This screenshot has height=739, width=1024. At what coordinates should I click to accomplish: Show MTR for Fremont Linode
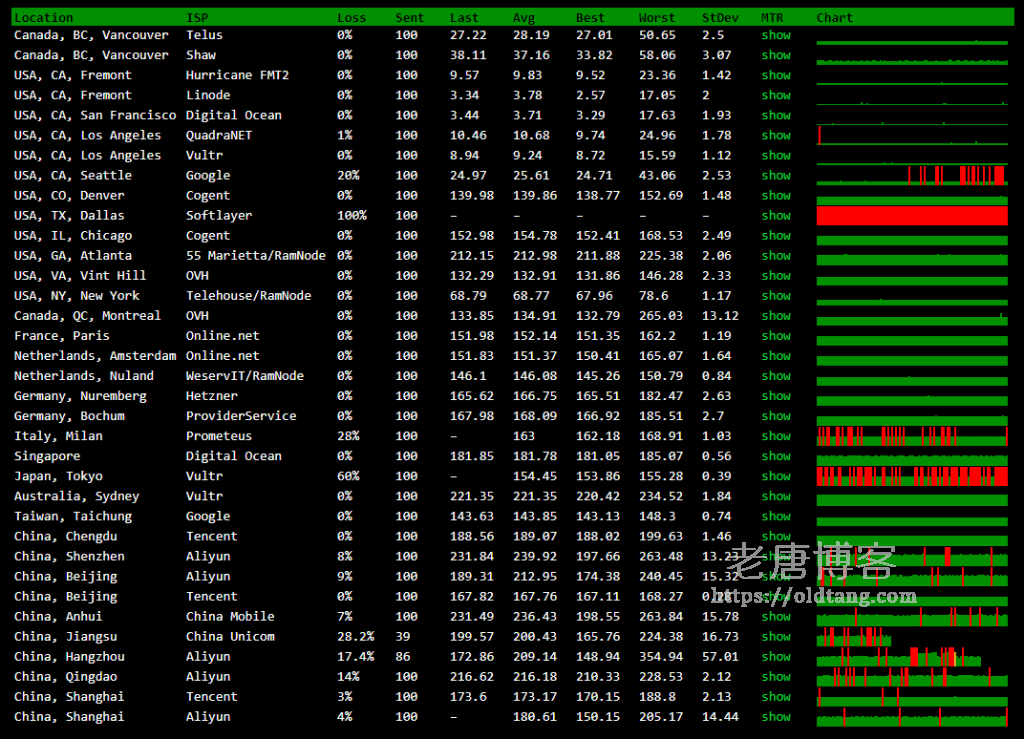click(776, 95)
